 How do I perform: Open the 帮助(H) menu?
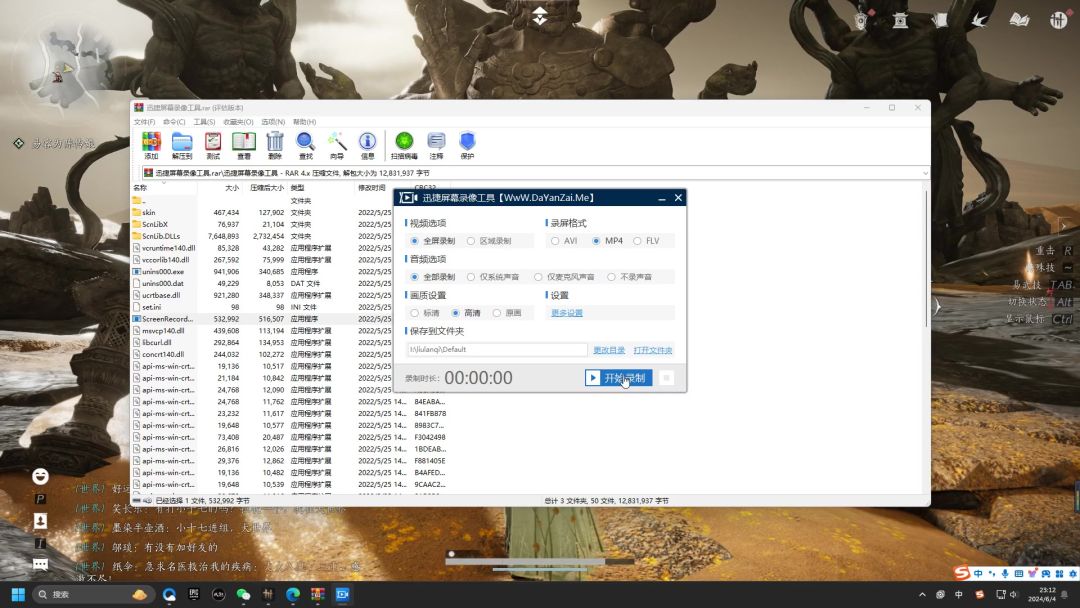(x=304, y=122)
